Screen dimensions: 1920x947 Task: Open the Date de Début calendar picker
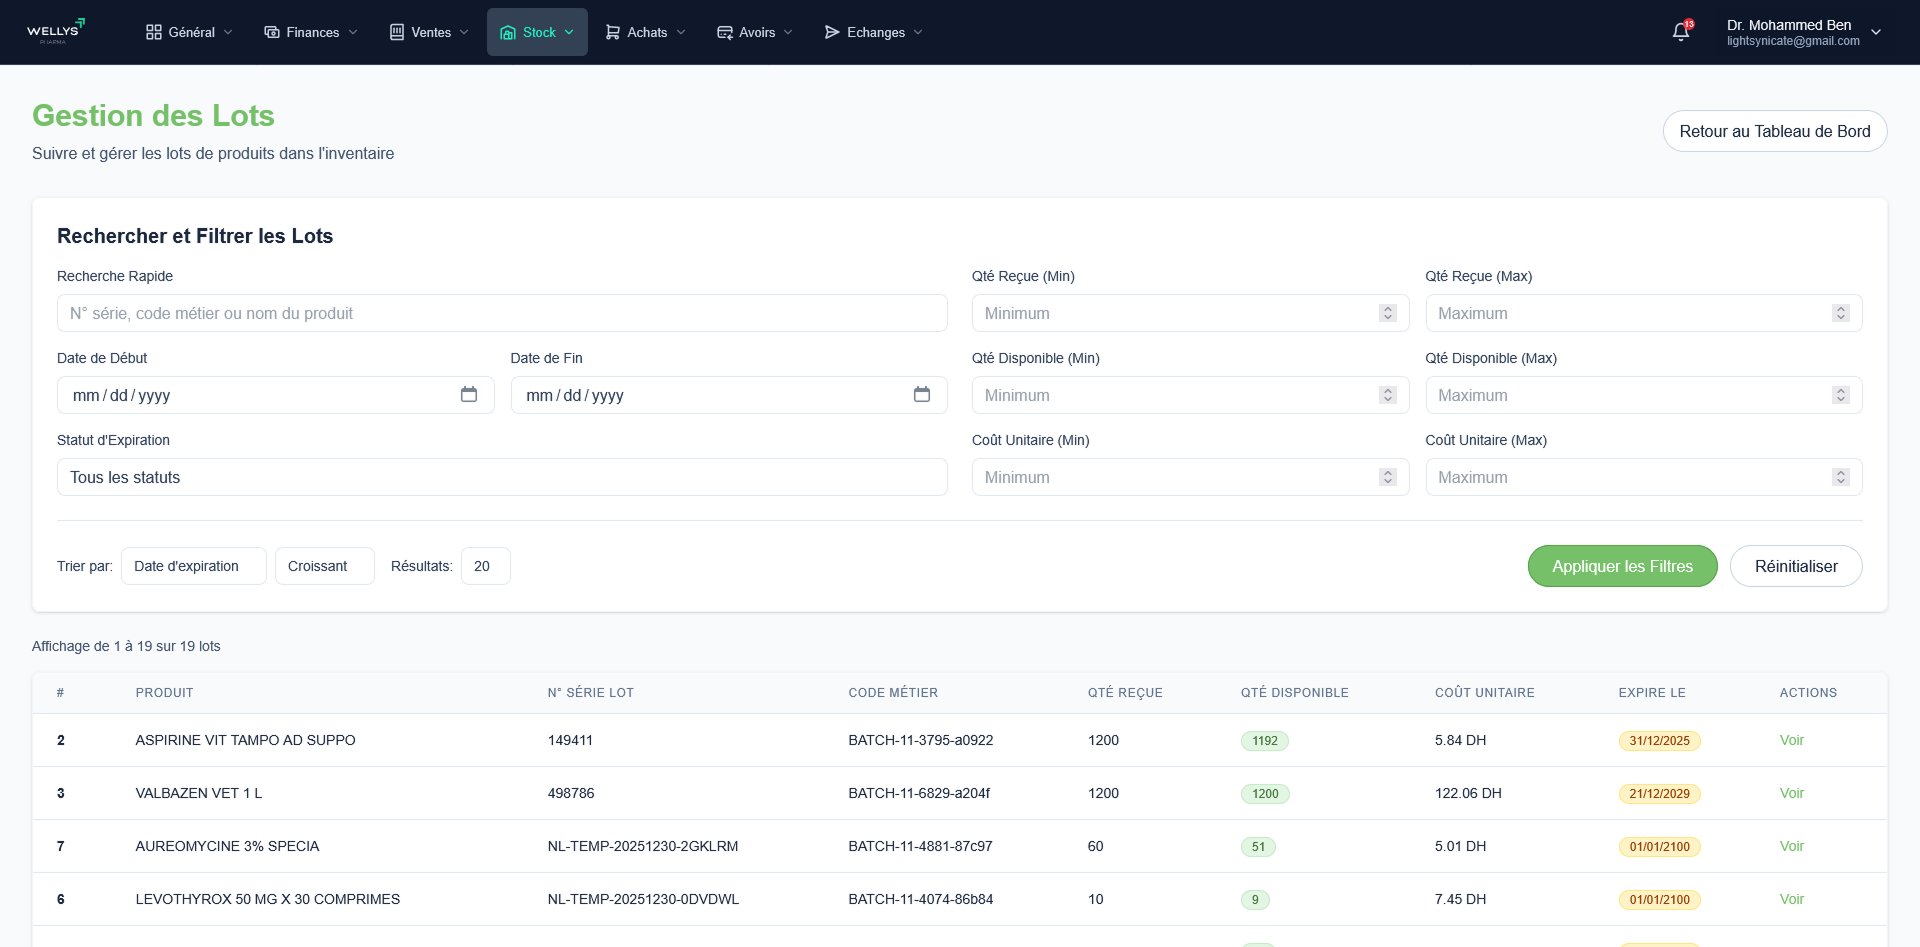(x=468, y=395)
